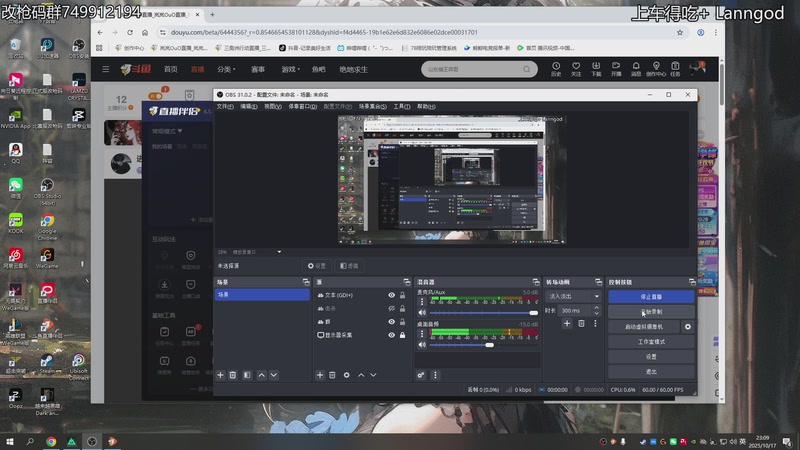Screen dimensions: 800x450
Task: Remove the transition using the trash icon
Action: [581, 323]
